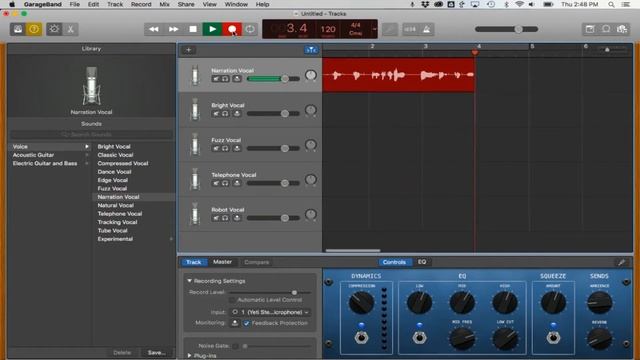Expand the Plug-ins section
Viewport: 640px width, 360px height.
[x=189, y=356]
